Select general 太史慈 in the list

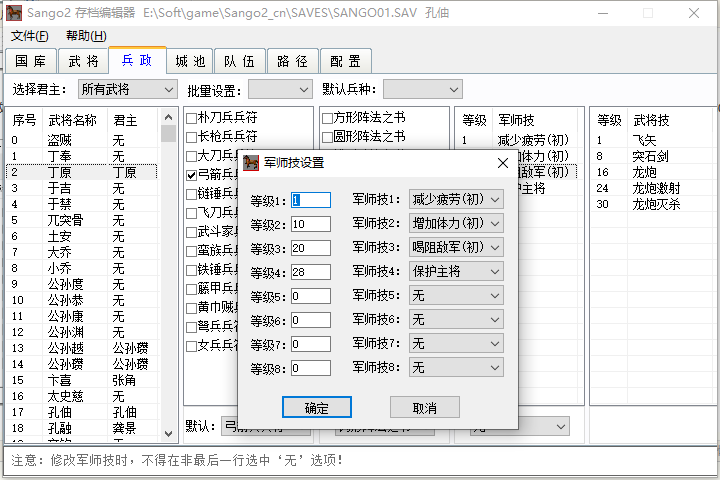pyautogui.click(x=83, y=396)
